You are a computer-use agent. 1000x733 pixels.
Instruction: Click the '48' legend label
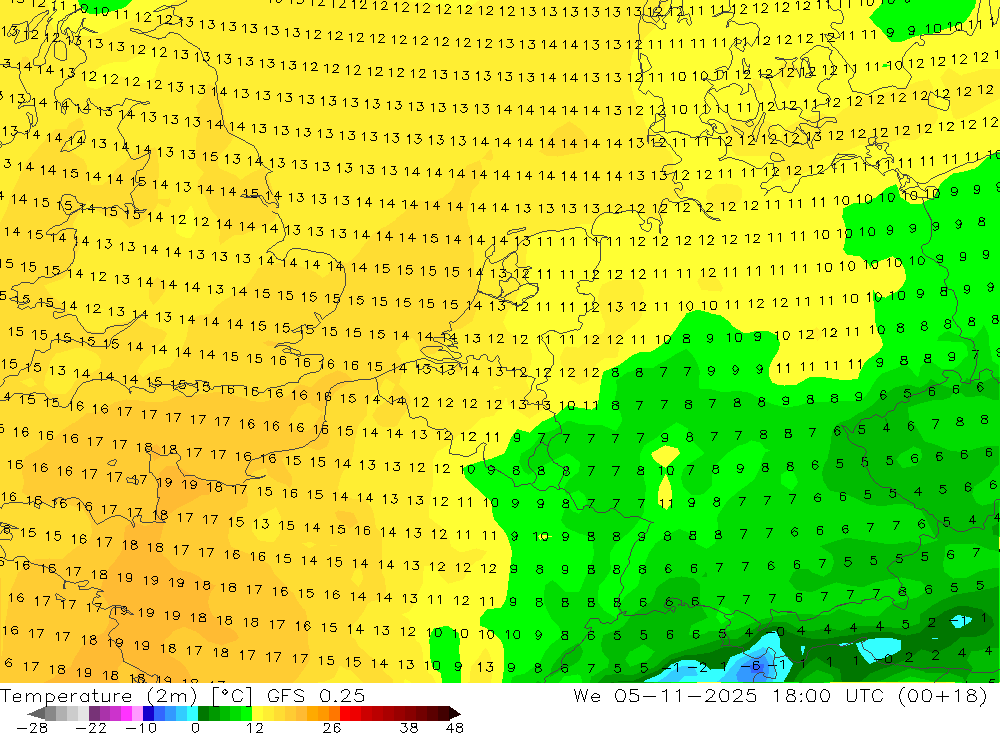tap(455, 728)
